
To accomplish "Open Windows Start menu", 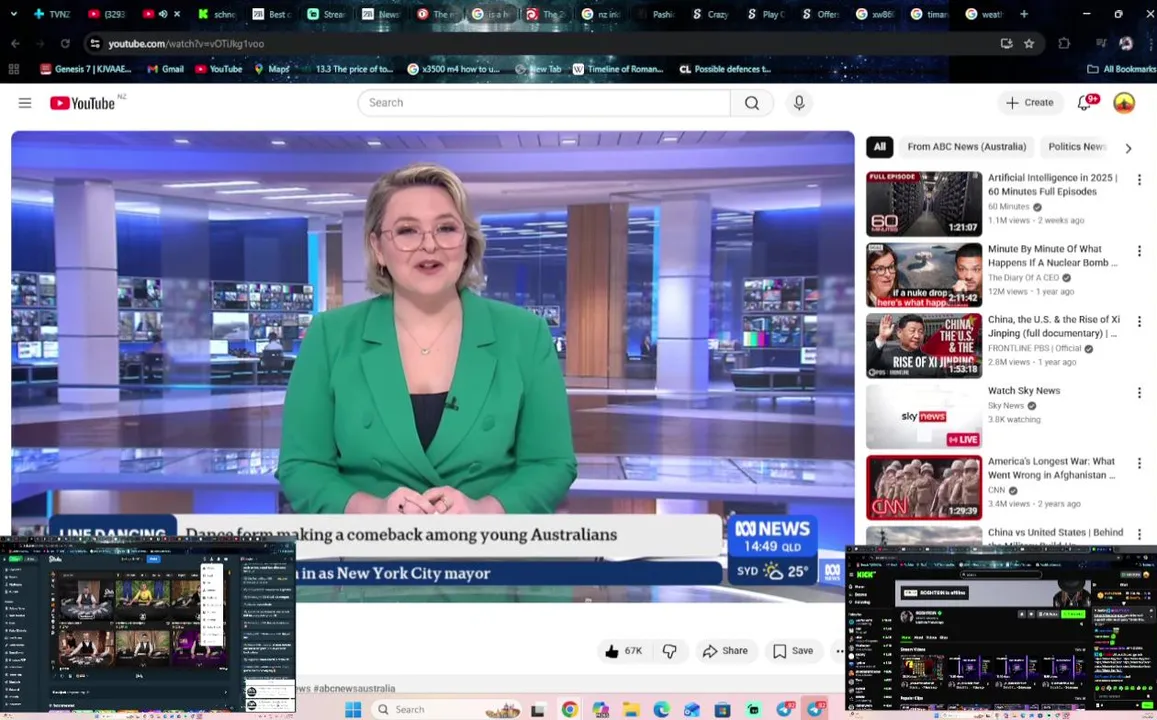I will 353,710.
